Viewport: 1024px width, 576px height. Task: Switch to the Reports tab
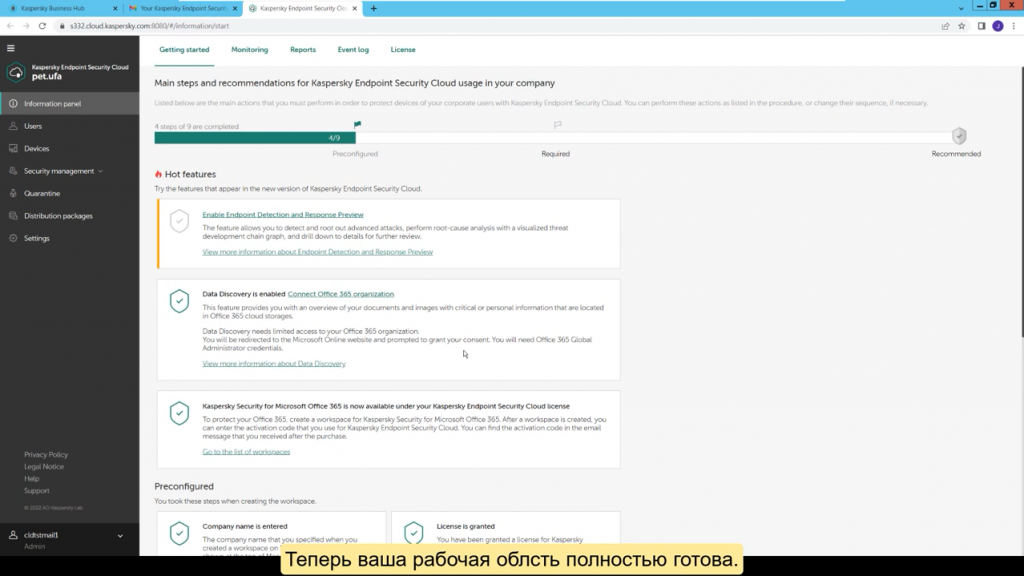(x=303, y=50)
